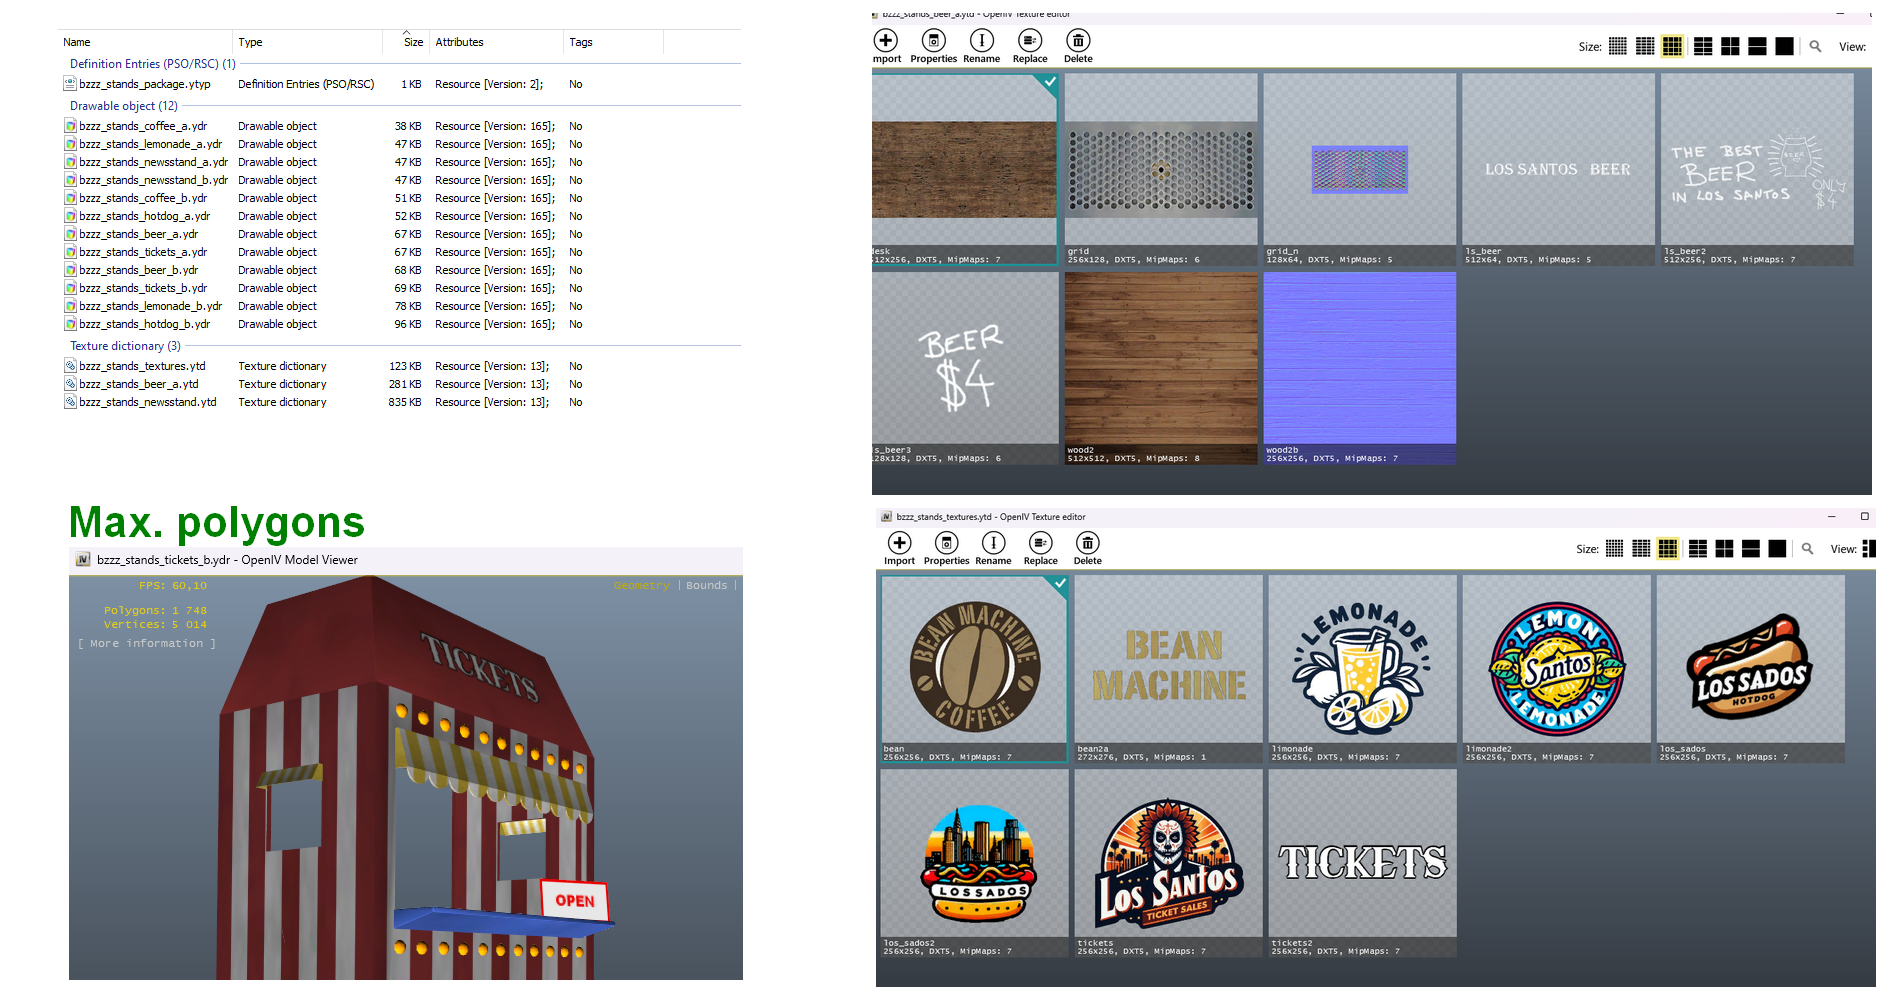The image size is (1900, 1000).
Task: Switch to Geometry tab in Model Viewer
Action: click(641, 585)
